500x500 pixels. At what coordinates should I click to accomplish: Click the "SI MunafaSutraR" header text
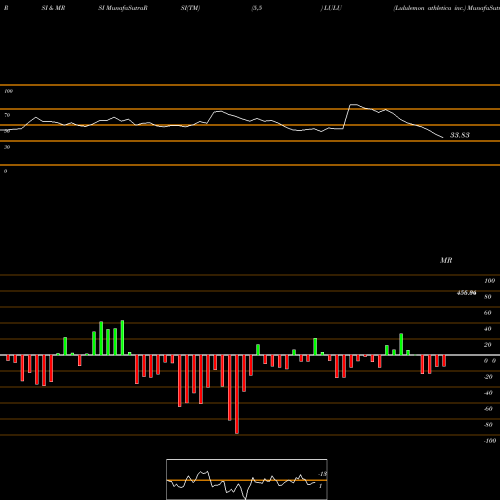tap(123, 8)
